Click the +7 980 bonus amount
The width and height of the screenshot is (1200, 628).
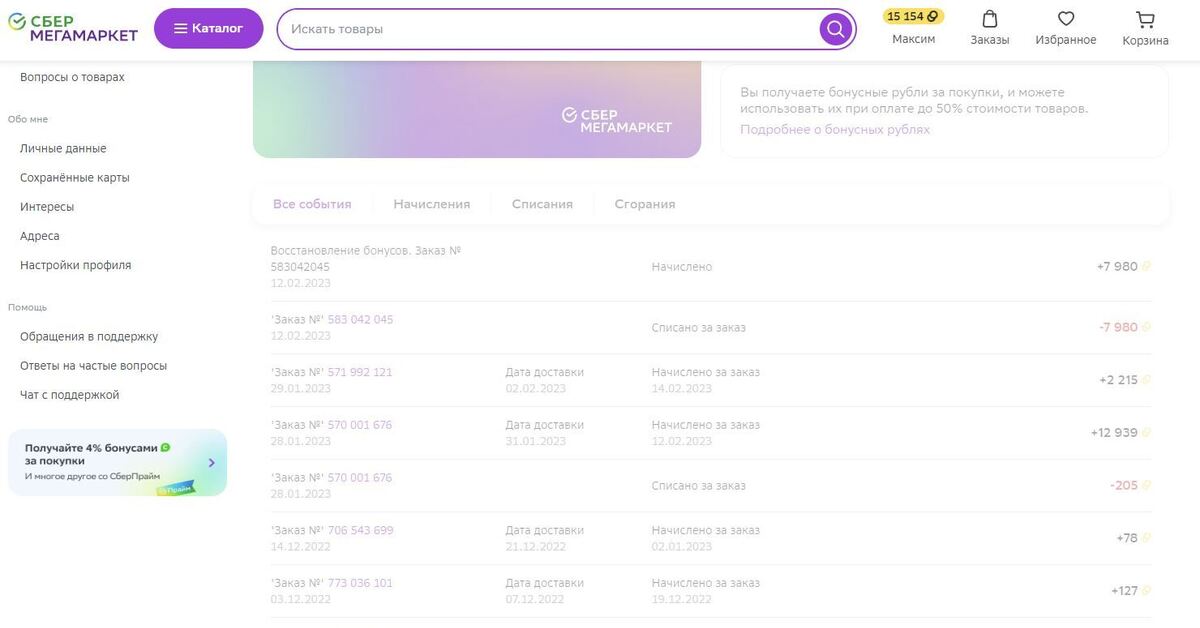pos(1117,267)
